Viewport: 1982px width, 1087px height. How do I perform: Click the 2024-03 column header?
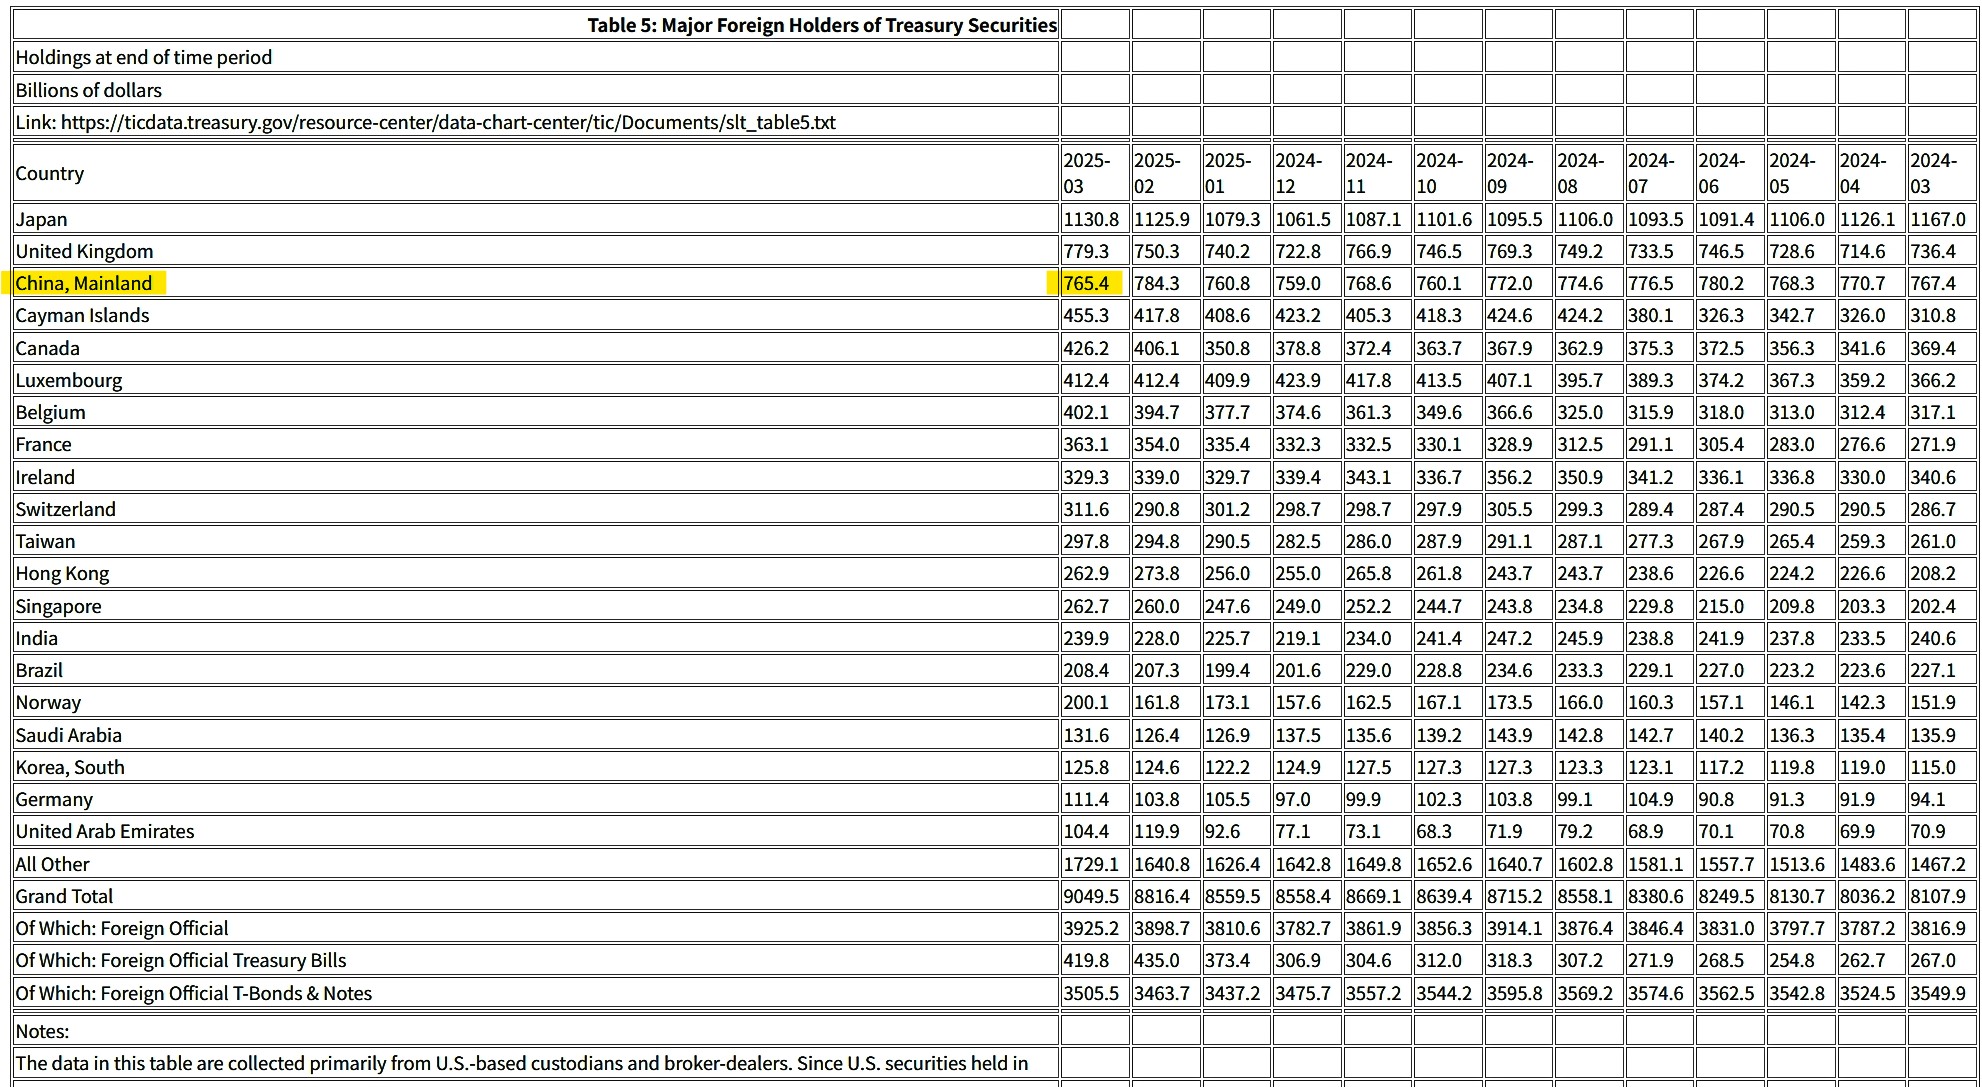[1933, 173]
